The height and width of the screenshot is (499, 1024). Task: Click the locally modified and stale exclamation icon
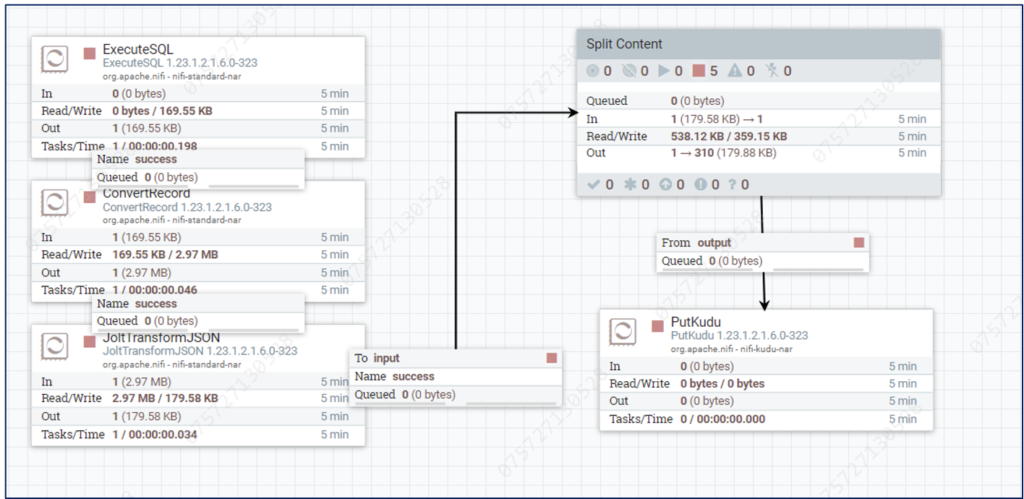coord(701,184)
